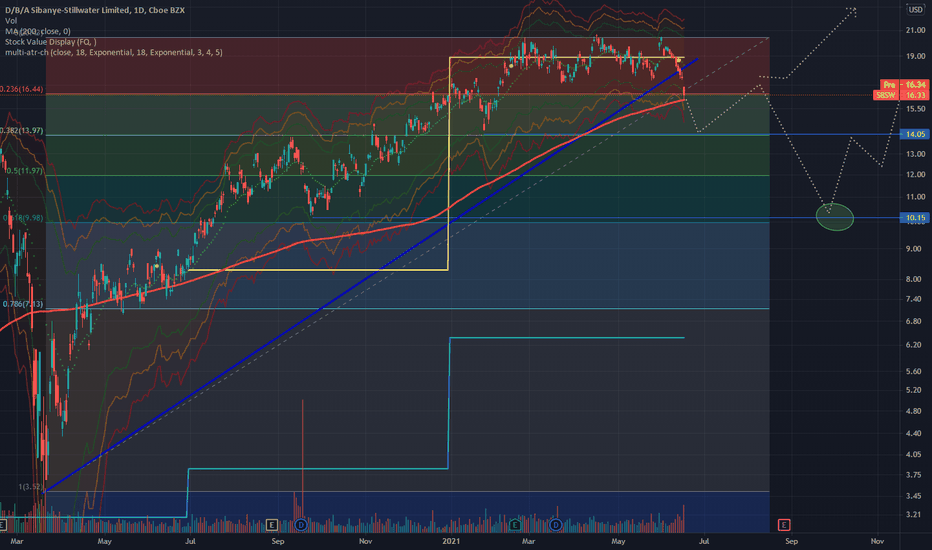
Task: Select the Vol indicator legend
Action: click(11, 21)
